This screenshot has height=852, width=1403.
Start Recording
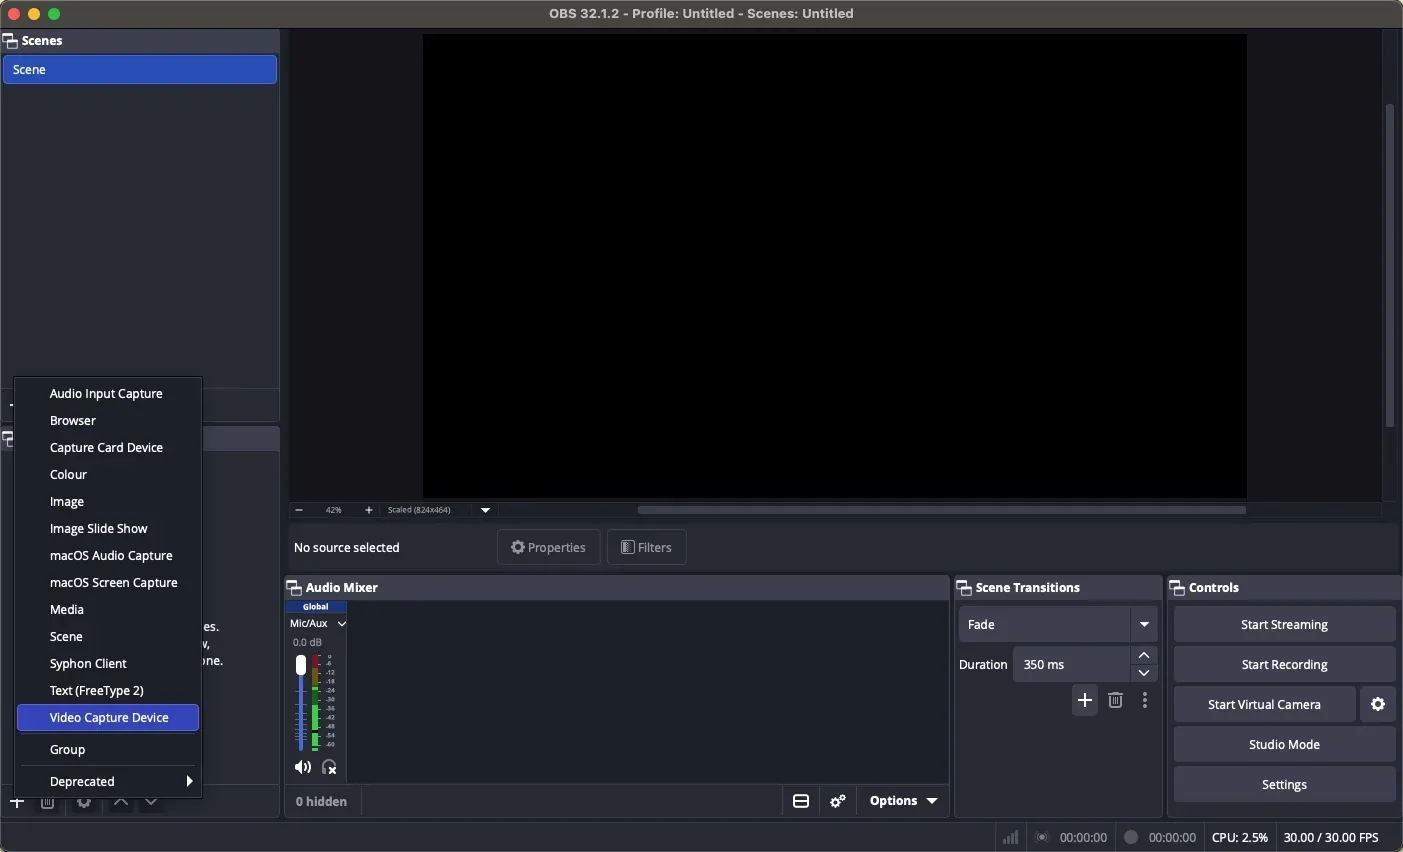point(1285,665)
